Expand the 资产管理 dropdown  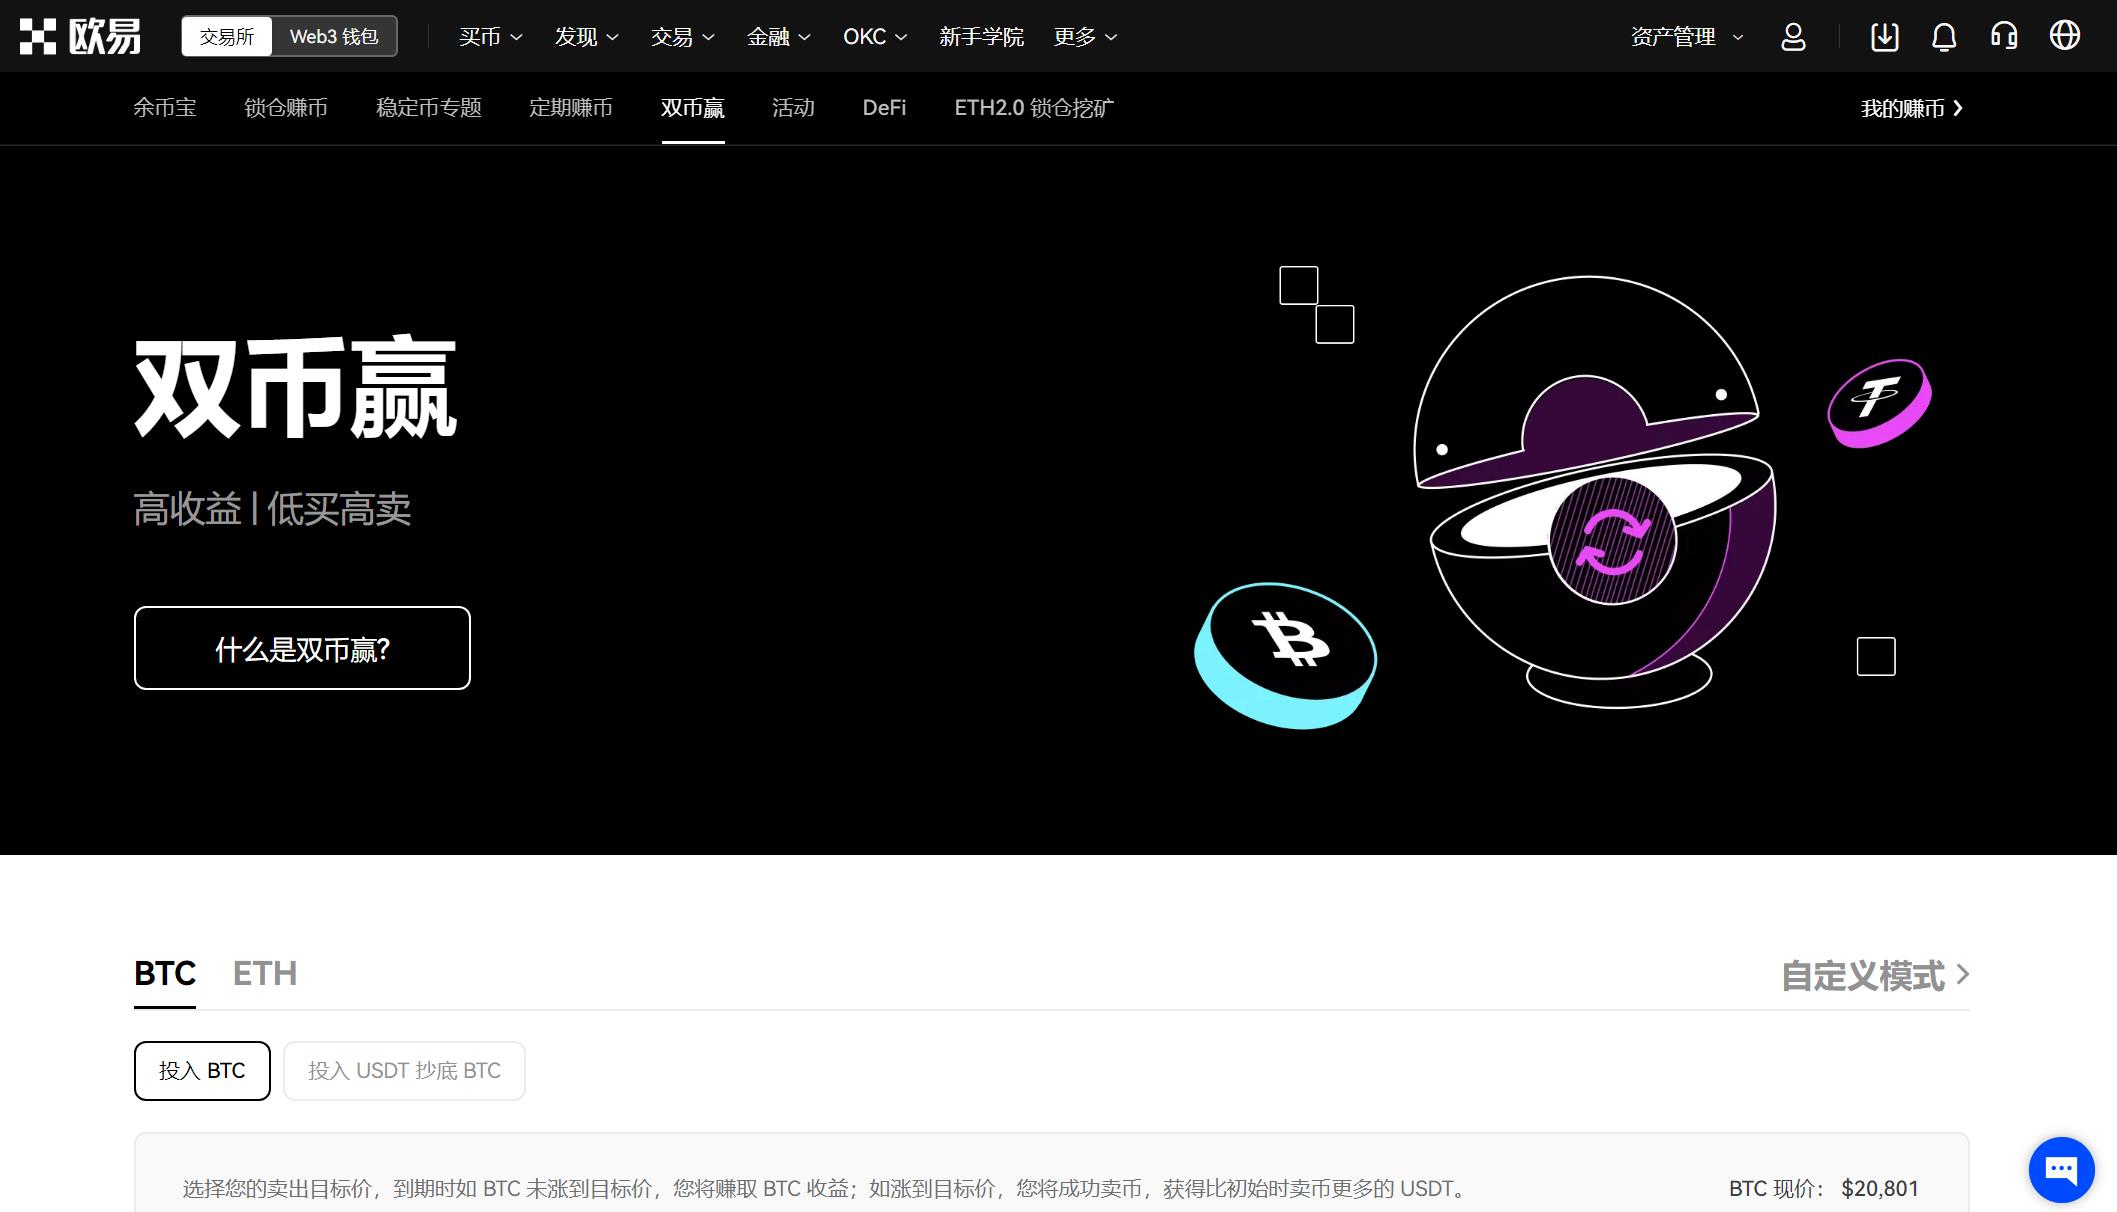click(x=1686, y=37)
